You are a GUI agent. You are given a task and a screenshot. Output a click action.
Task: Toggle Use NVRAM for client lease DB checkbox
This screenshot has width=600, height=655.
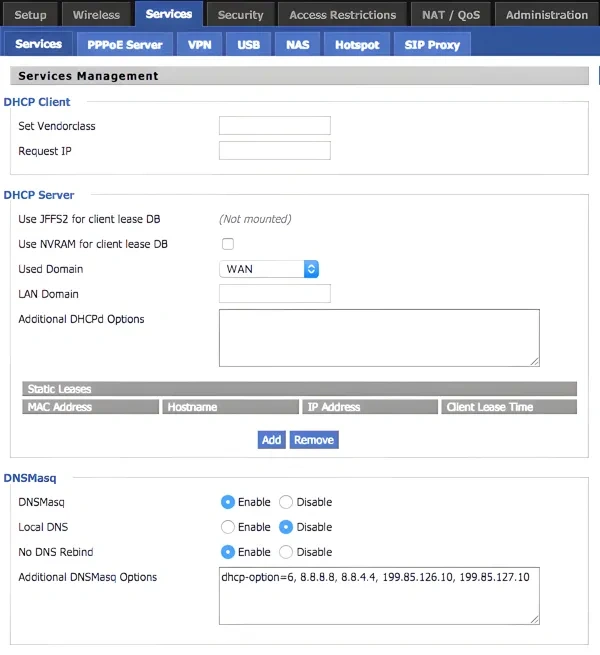click(x=228, y=244)
